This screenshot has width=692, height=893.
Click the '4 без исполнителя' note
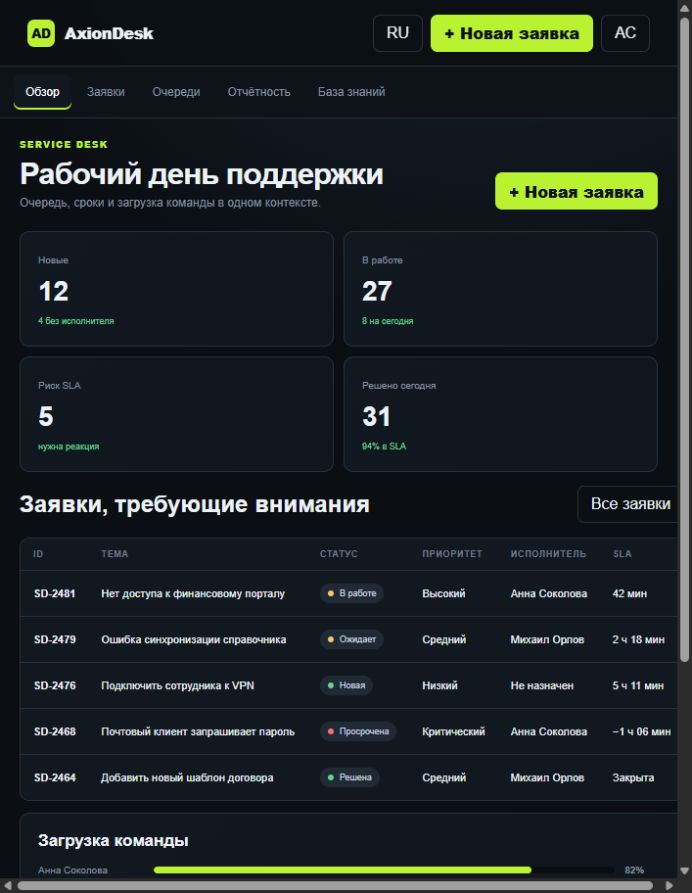point(76,321)
